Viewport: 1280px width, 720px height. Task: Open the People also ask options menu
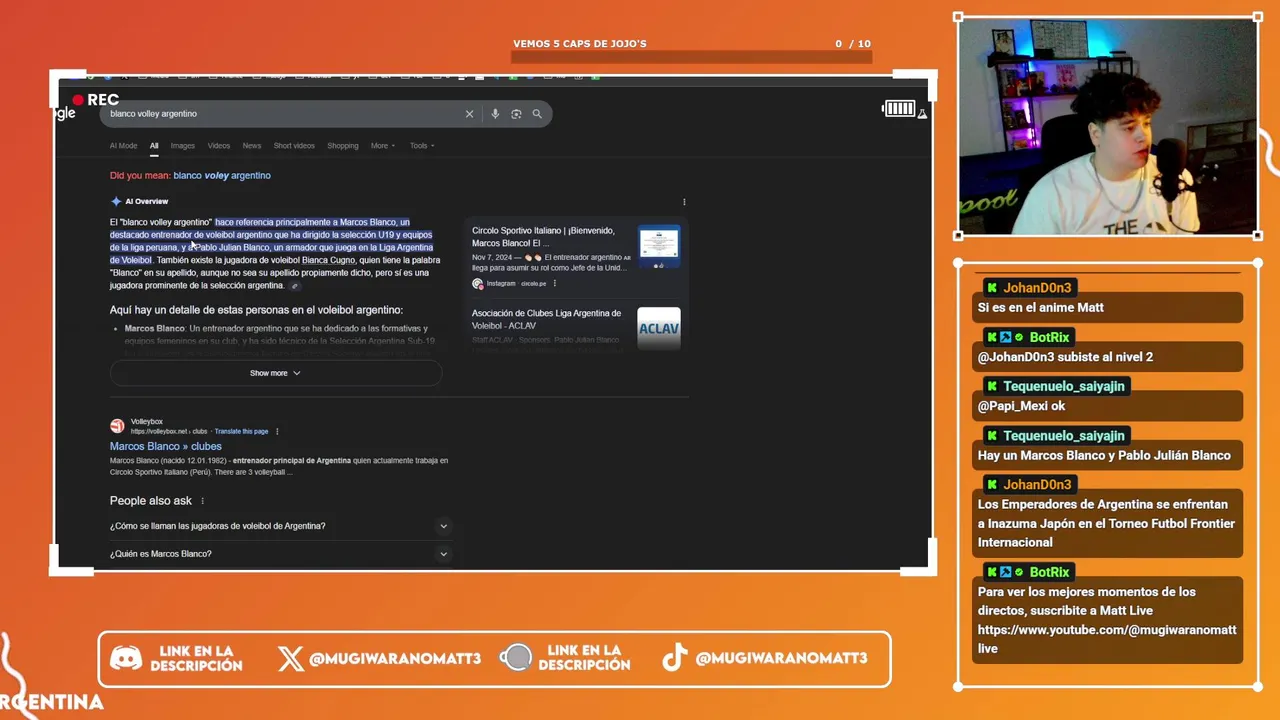pyautogui.click(x=202, y=501)
